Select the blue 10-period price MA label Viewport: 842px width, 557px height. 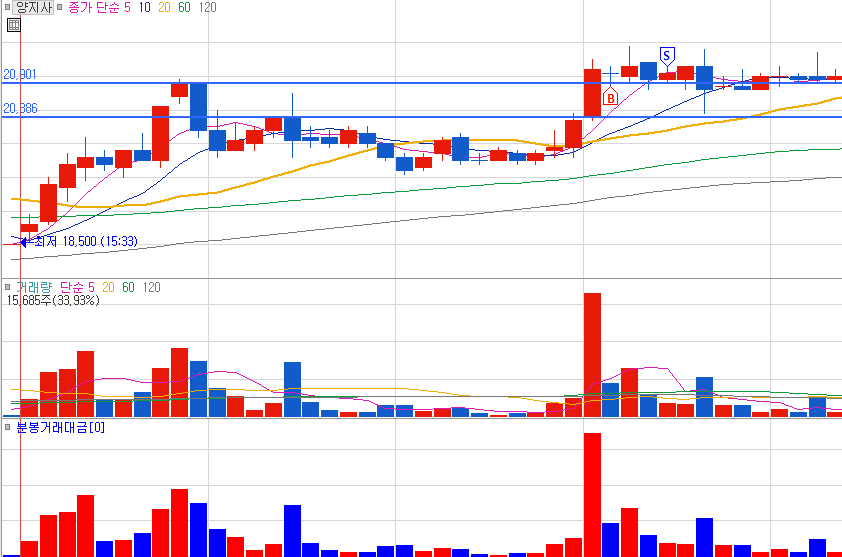(144, 8)
